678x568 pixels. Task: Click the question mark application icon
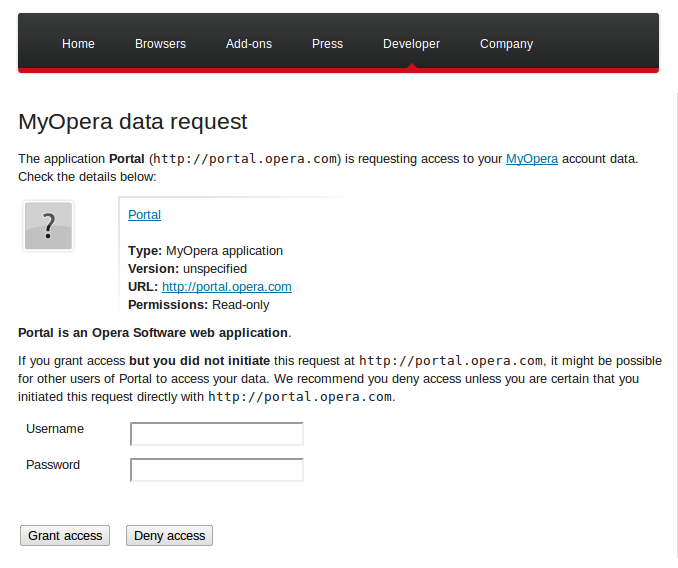click(48, 226)
